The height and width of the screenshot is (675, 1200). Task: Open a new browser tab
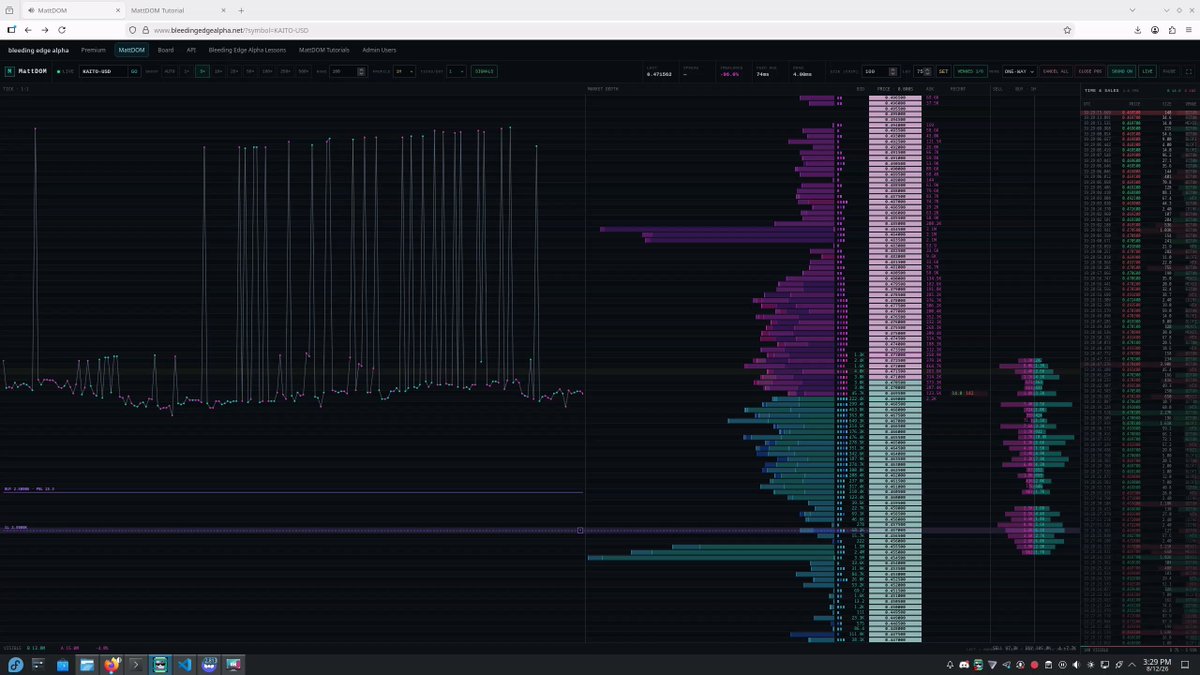click(x=241, y=10)
